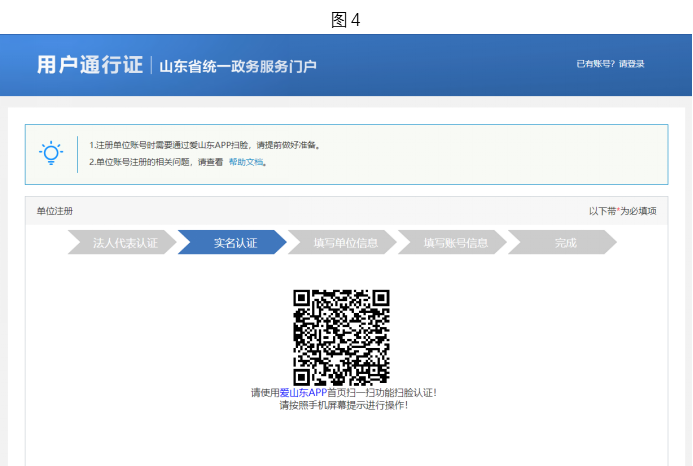Screen dimensions: 693x466
Task: Click the 以下带*为必填项 required note
Action: click(x=622, y=211)
